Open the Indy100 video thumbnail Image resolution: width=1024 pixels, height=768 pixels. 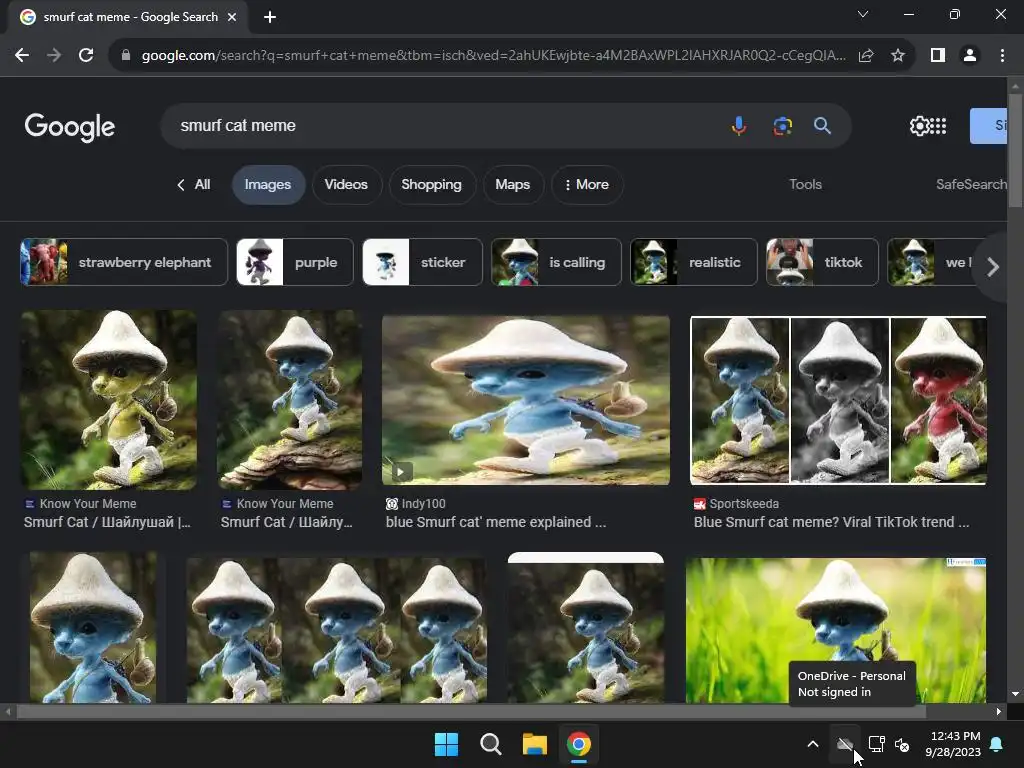526,400
